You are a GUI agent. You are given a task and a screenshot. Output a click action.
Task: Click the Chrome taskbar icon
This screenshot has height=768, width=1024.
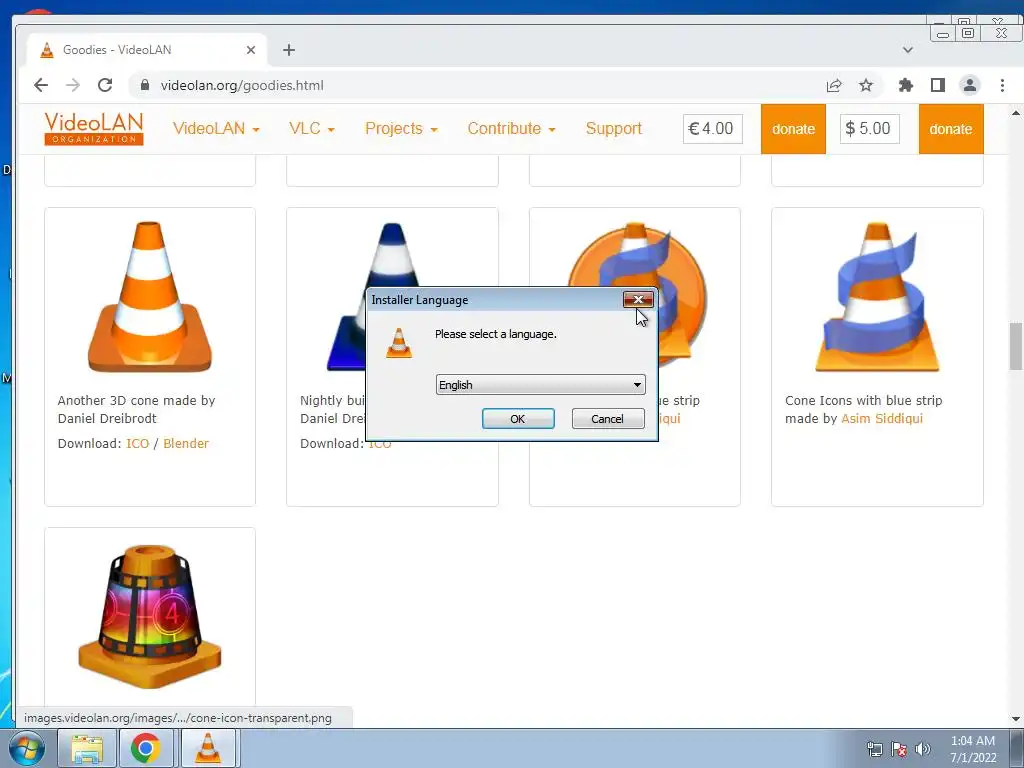pos(145,748)
